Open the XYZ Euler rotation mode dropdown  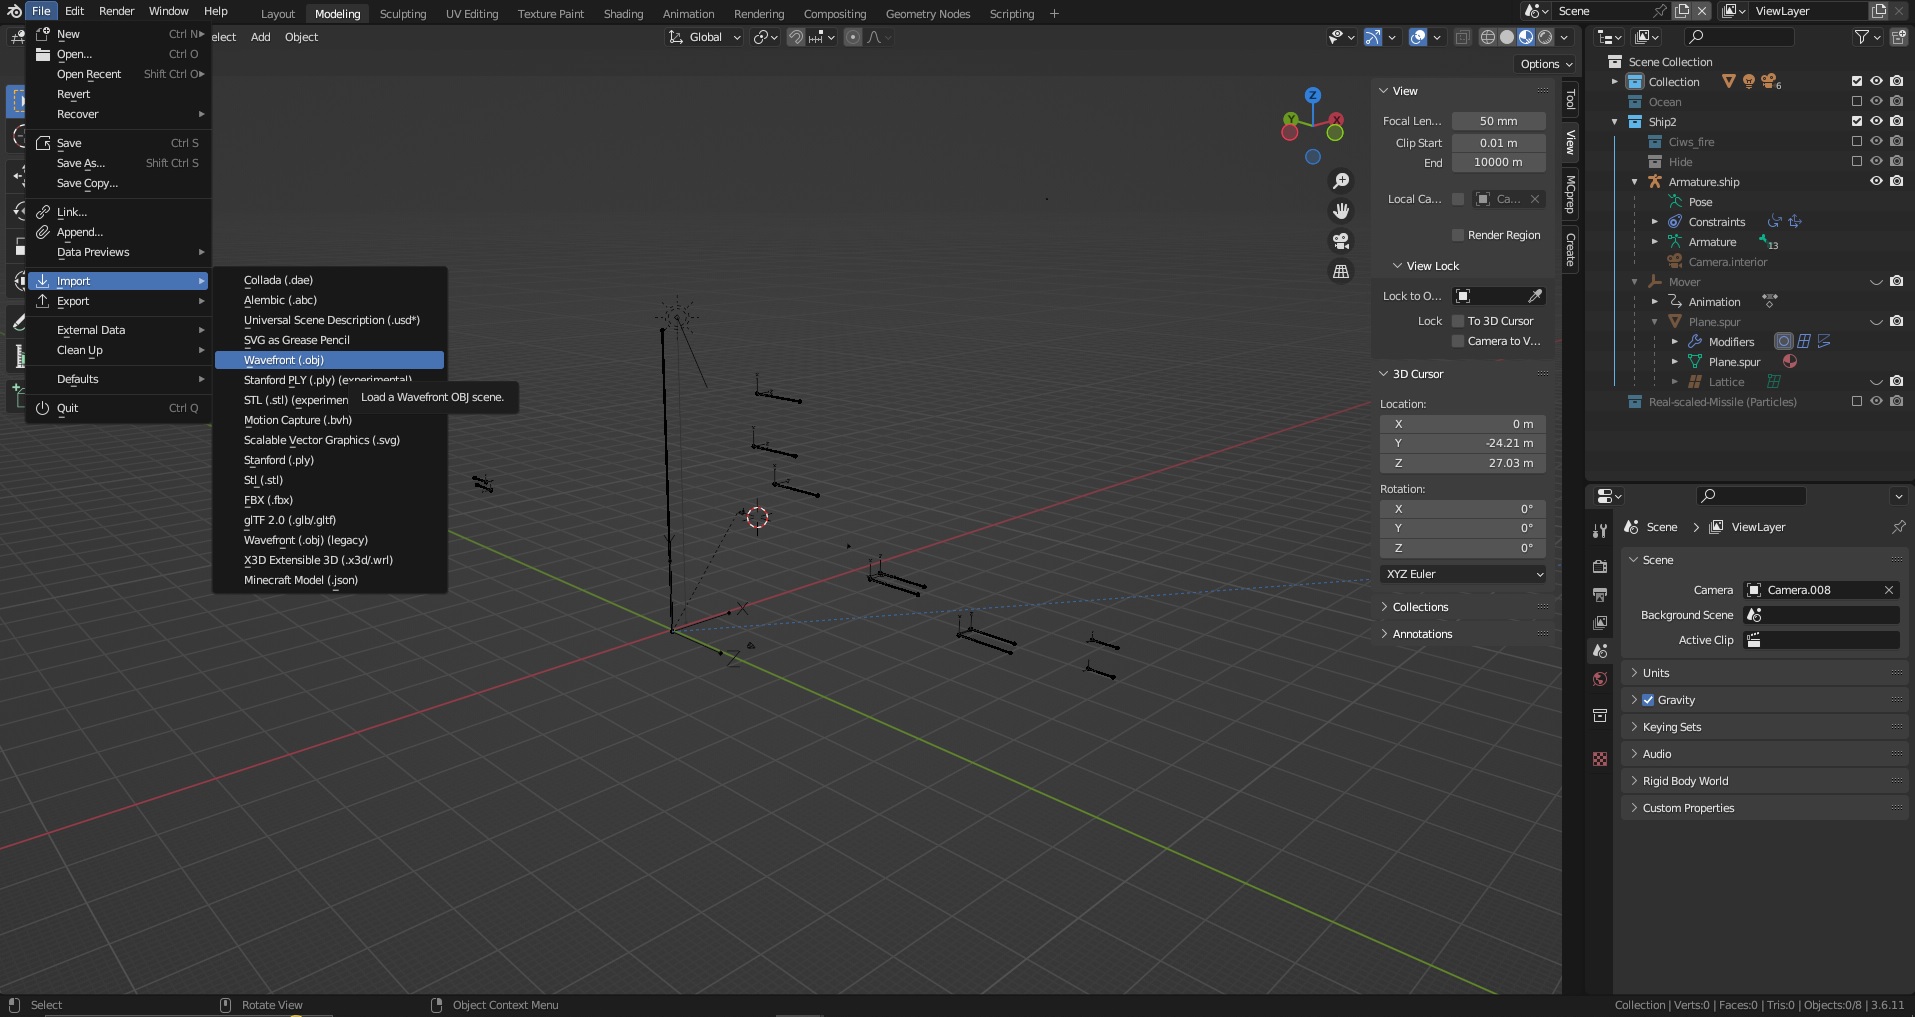1463,574
